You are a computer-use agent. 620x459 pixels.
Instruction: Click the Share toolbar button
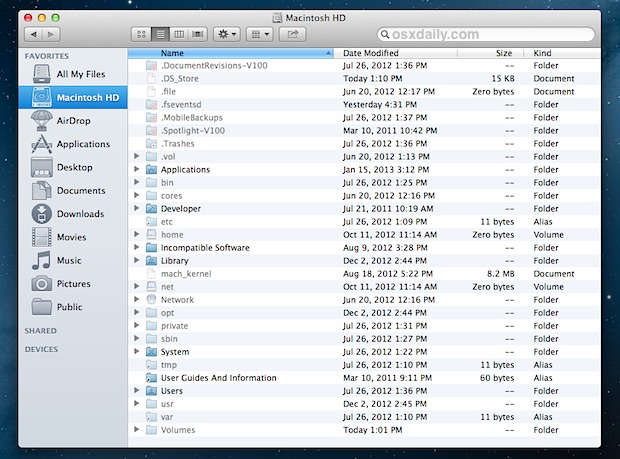point(293,34)
